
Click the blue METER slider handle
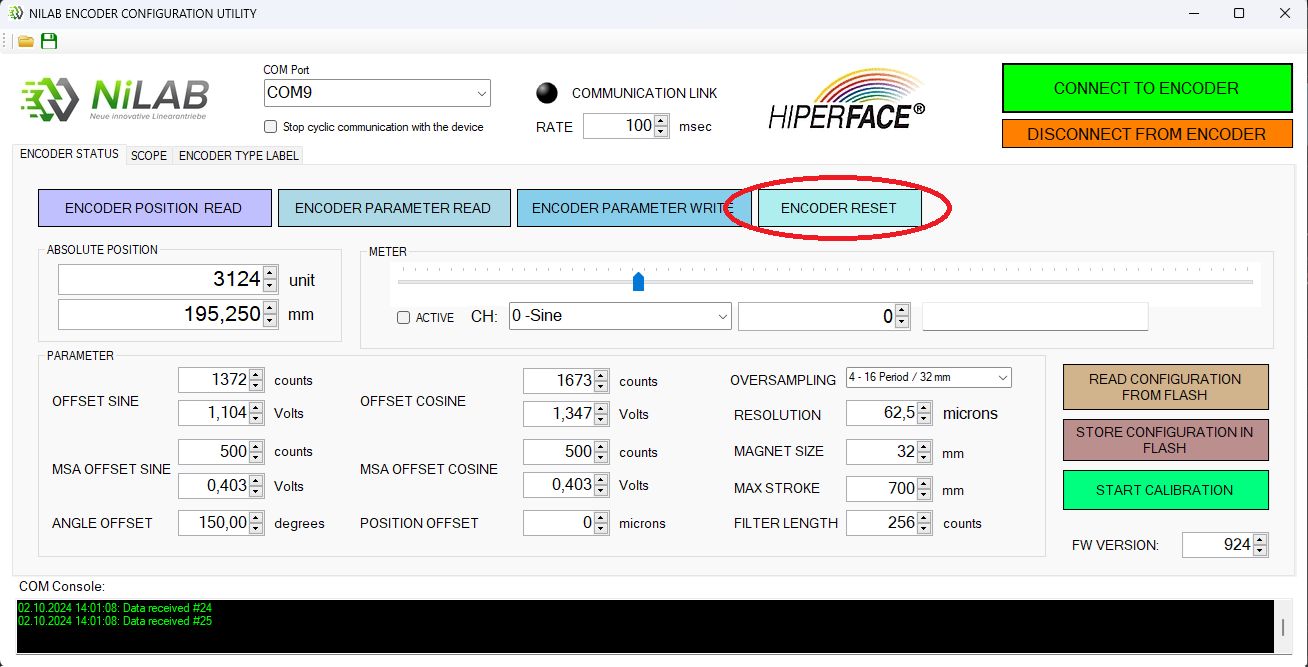pyautogui.click(x=638, y=282)
